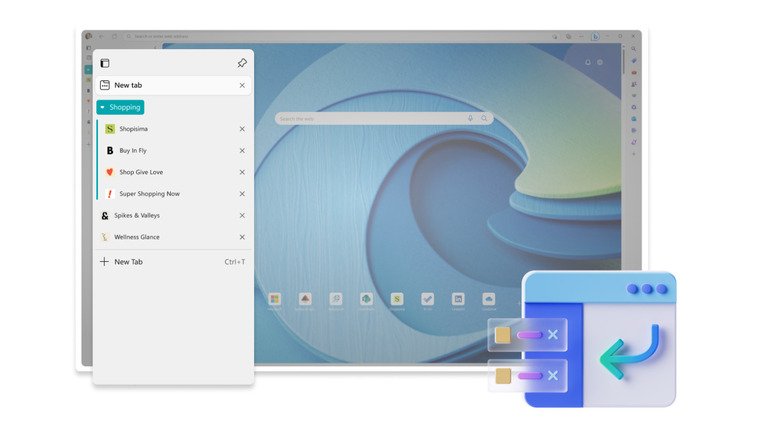The image size is (780, 438).
Task: Open a new tab with the plus New Tab button
Action: tap(173, 262)
